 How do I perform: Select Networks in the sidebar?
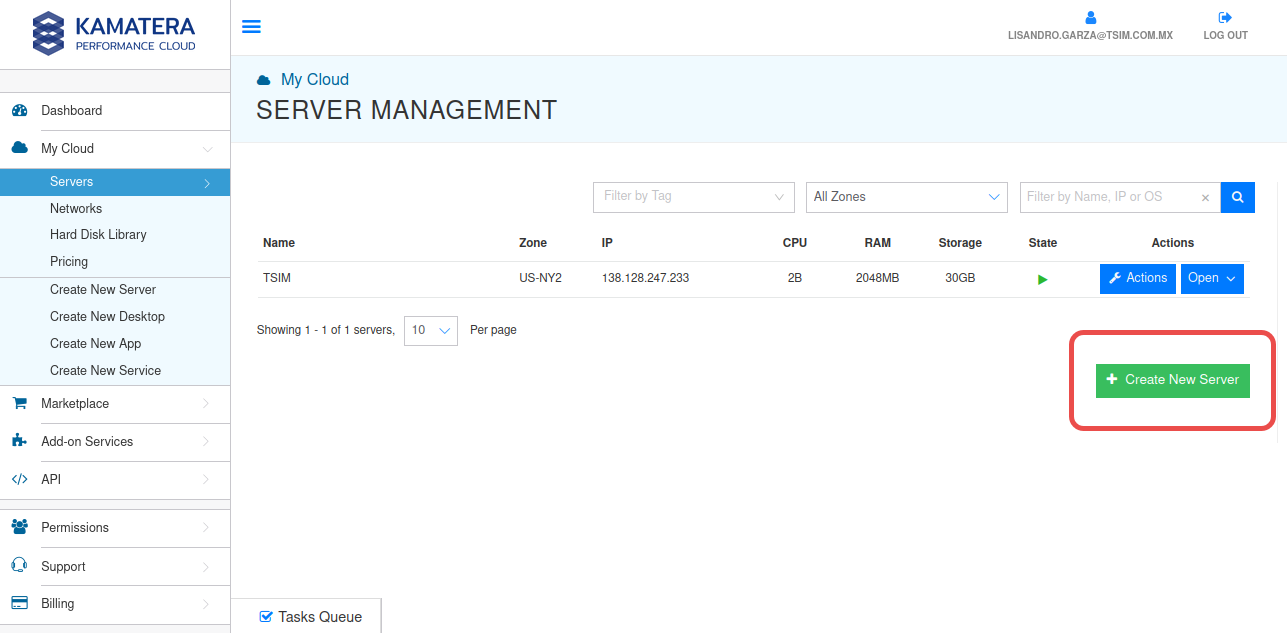(76, 209)
